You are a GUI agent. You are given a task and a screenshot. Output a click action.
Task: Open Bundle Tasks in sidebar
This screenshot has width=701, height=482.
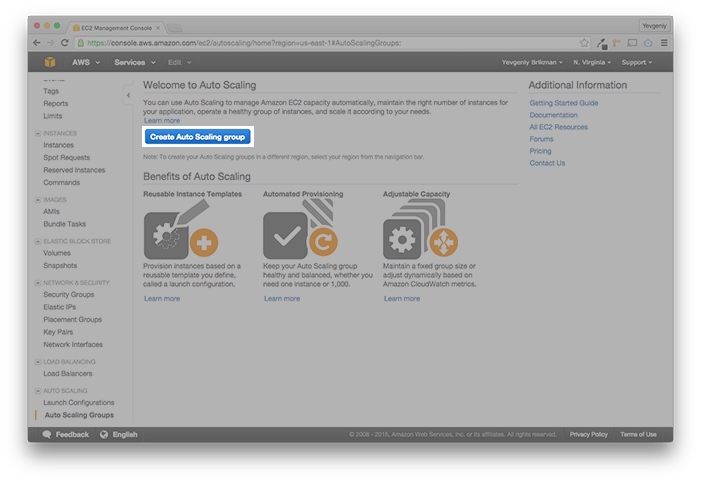(x=65, y=224)
